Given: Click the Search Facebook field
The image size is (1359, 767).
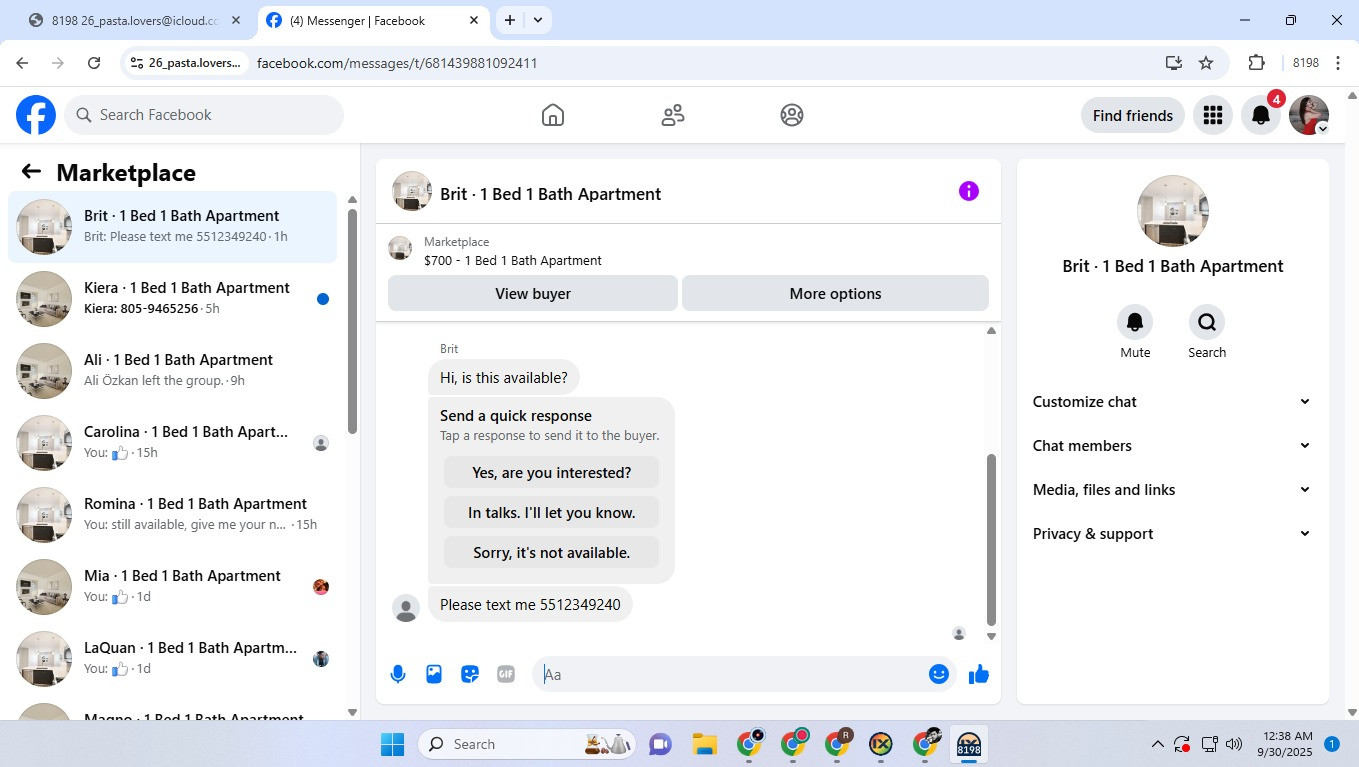Looking at the screenshot, I should click(204, 115).
